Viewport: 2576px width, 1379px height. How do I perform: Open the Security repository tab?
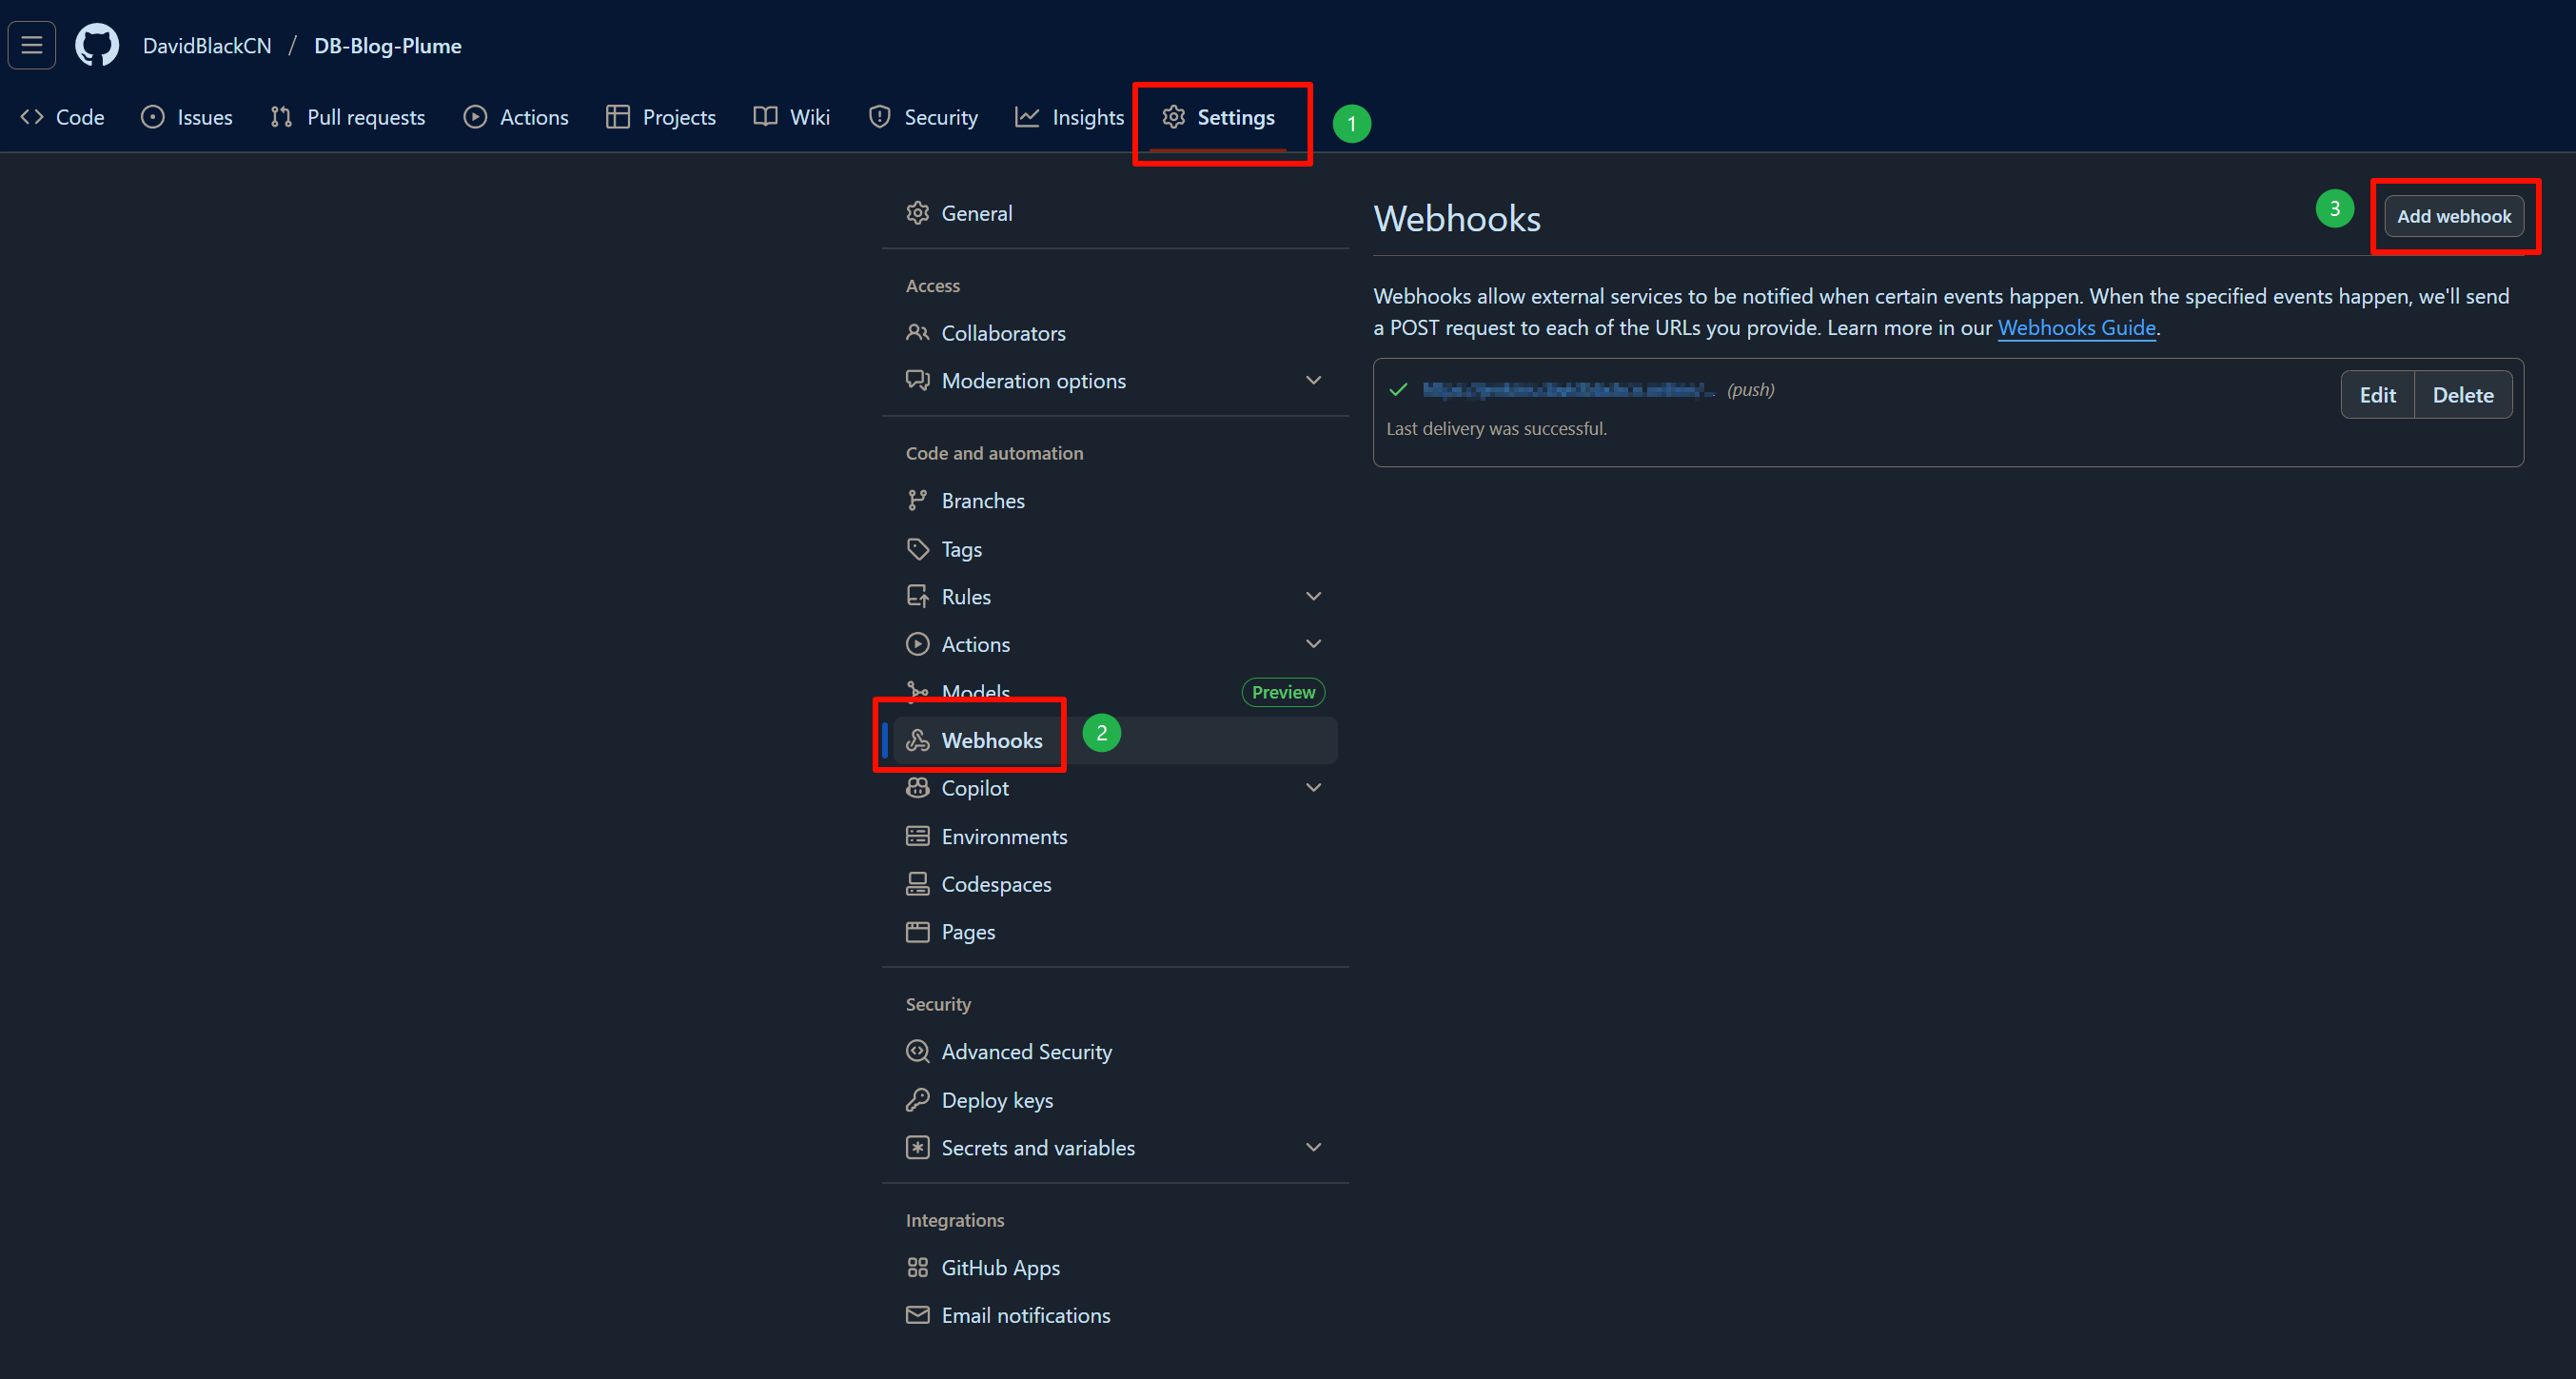click(x=923, y=117)
